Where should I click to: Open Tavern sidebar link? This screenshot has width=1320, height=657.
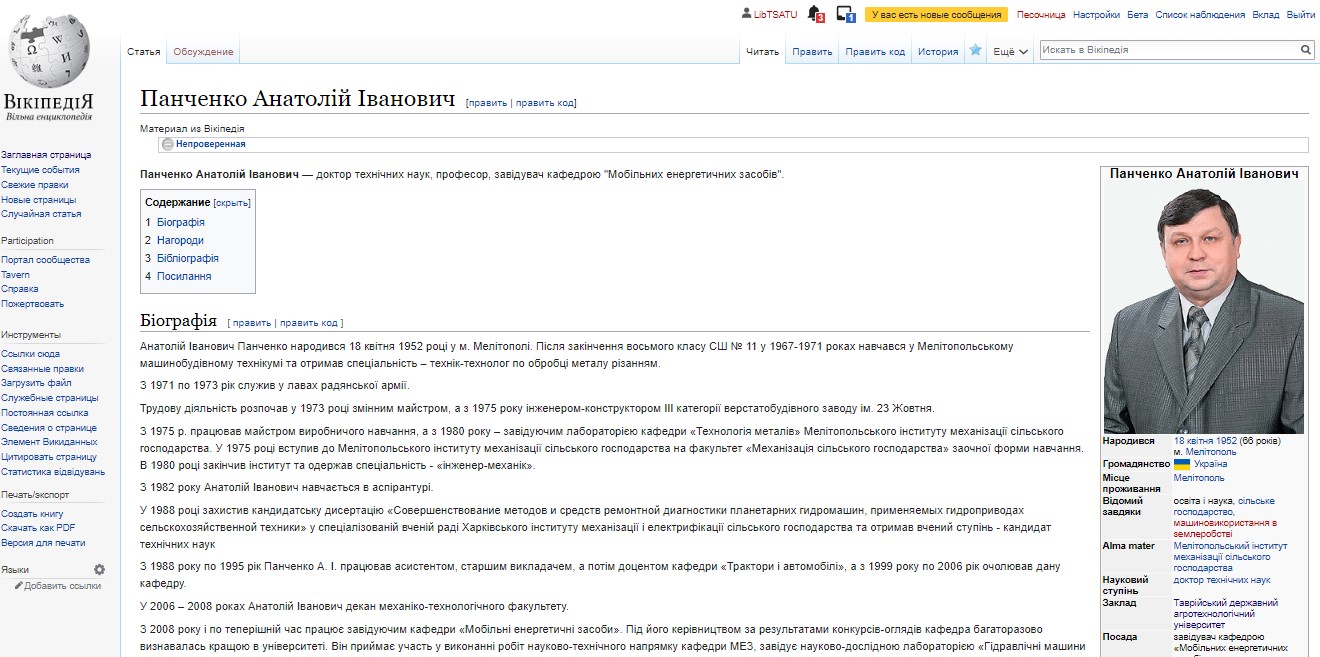click(x=15, y=275)
